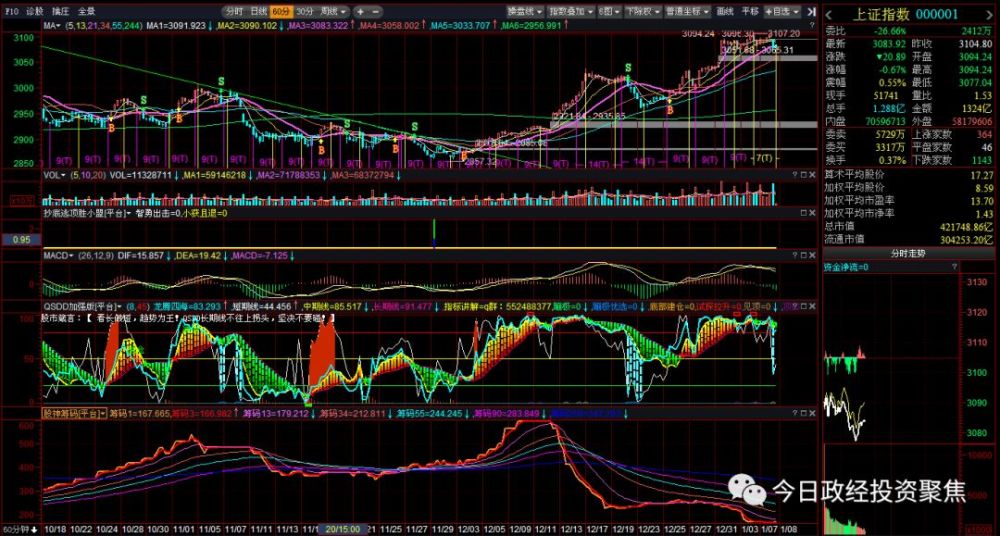This screenshot has height=536, width=1000.
Task: Switch to the 分时 intraday chart tab
Action: (234, 11)
